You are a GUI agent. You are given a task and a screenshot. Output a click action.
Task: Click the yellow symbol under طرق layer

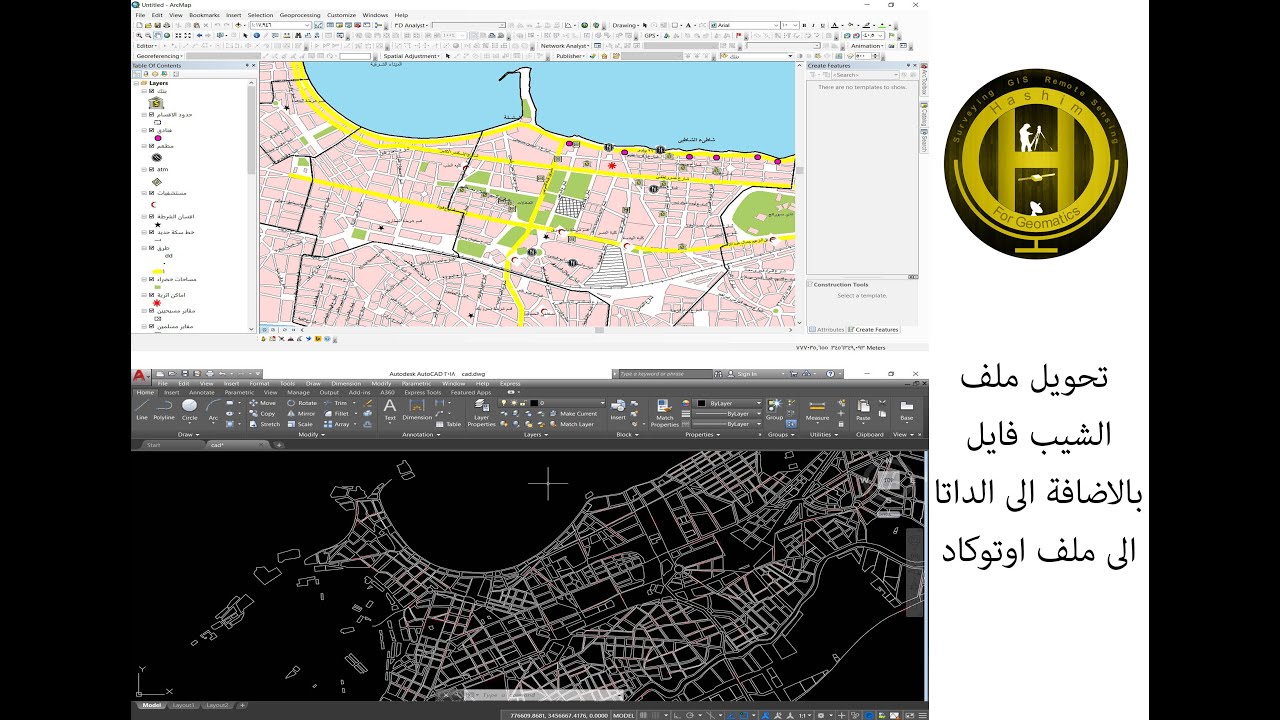coord(157,270)
